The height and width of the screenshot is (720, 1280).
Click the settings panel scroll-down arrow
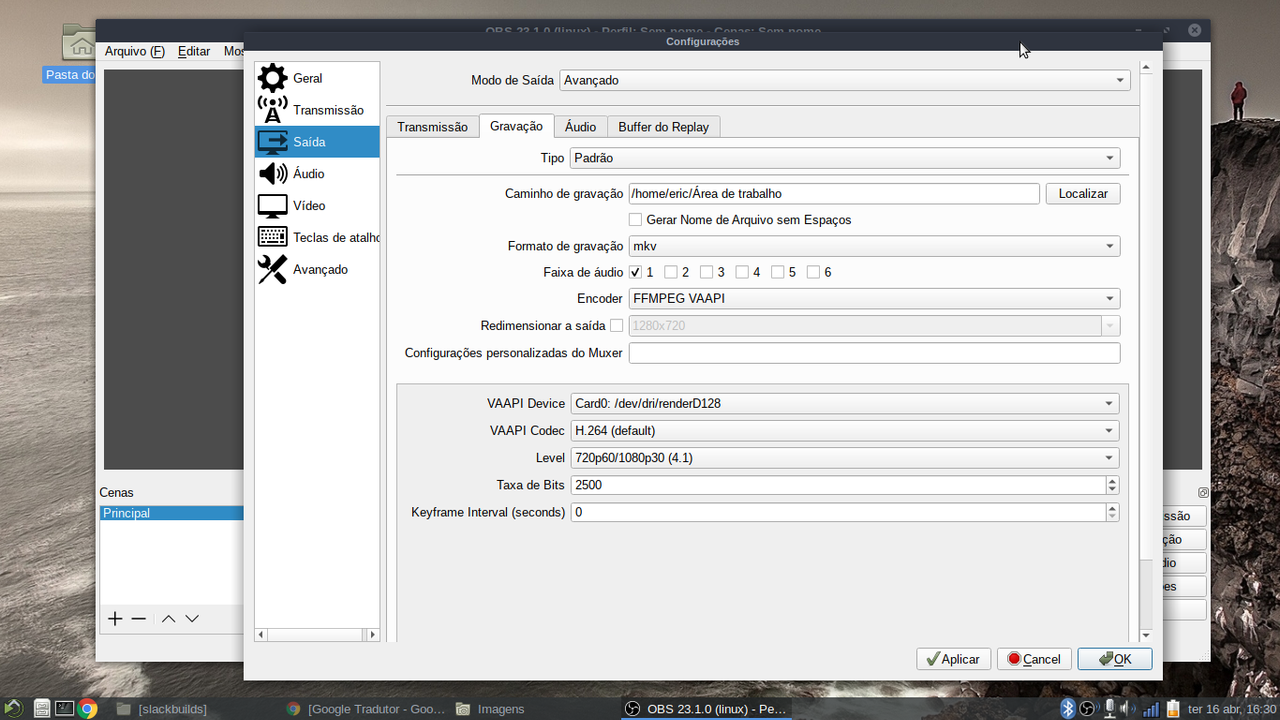1146,635
